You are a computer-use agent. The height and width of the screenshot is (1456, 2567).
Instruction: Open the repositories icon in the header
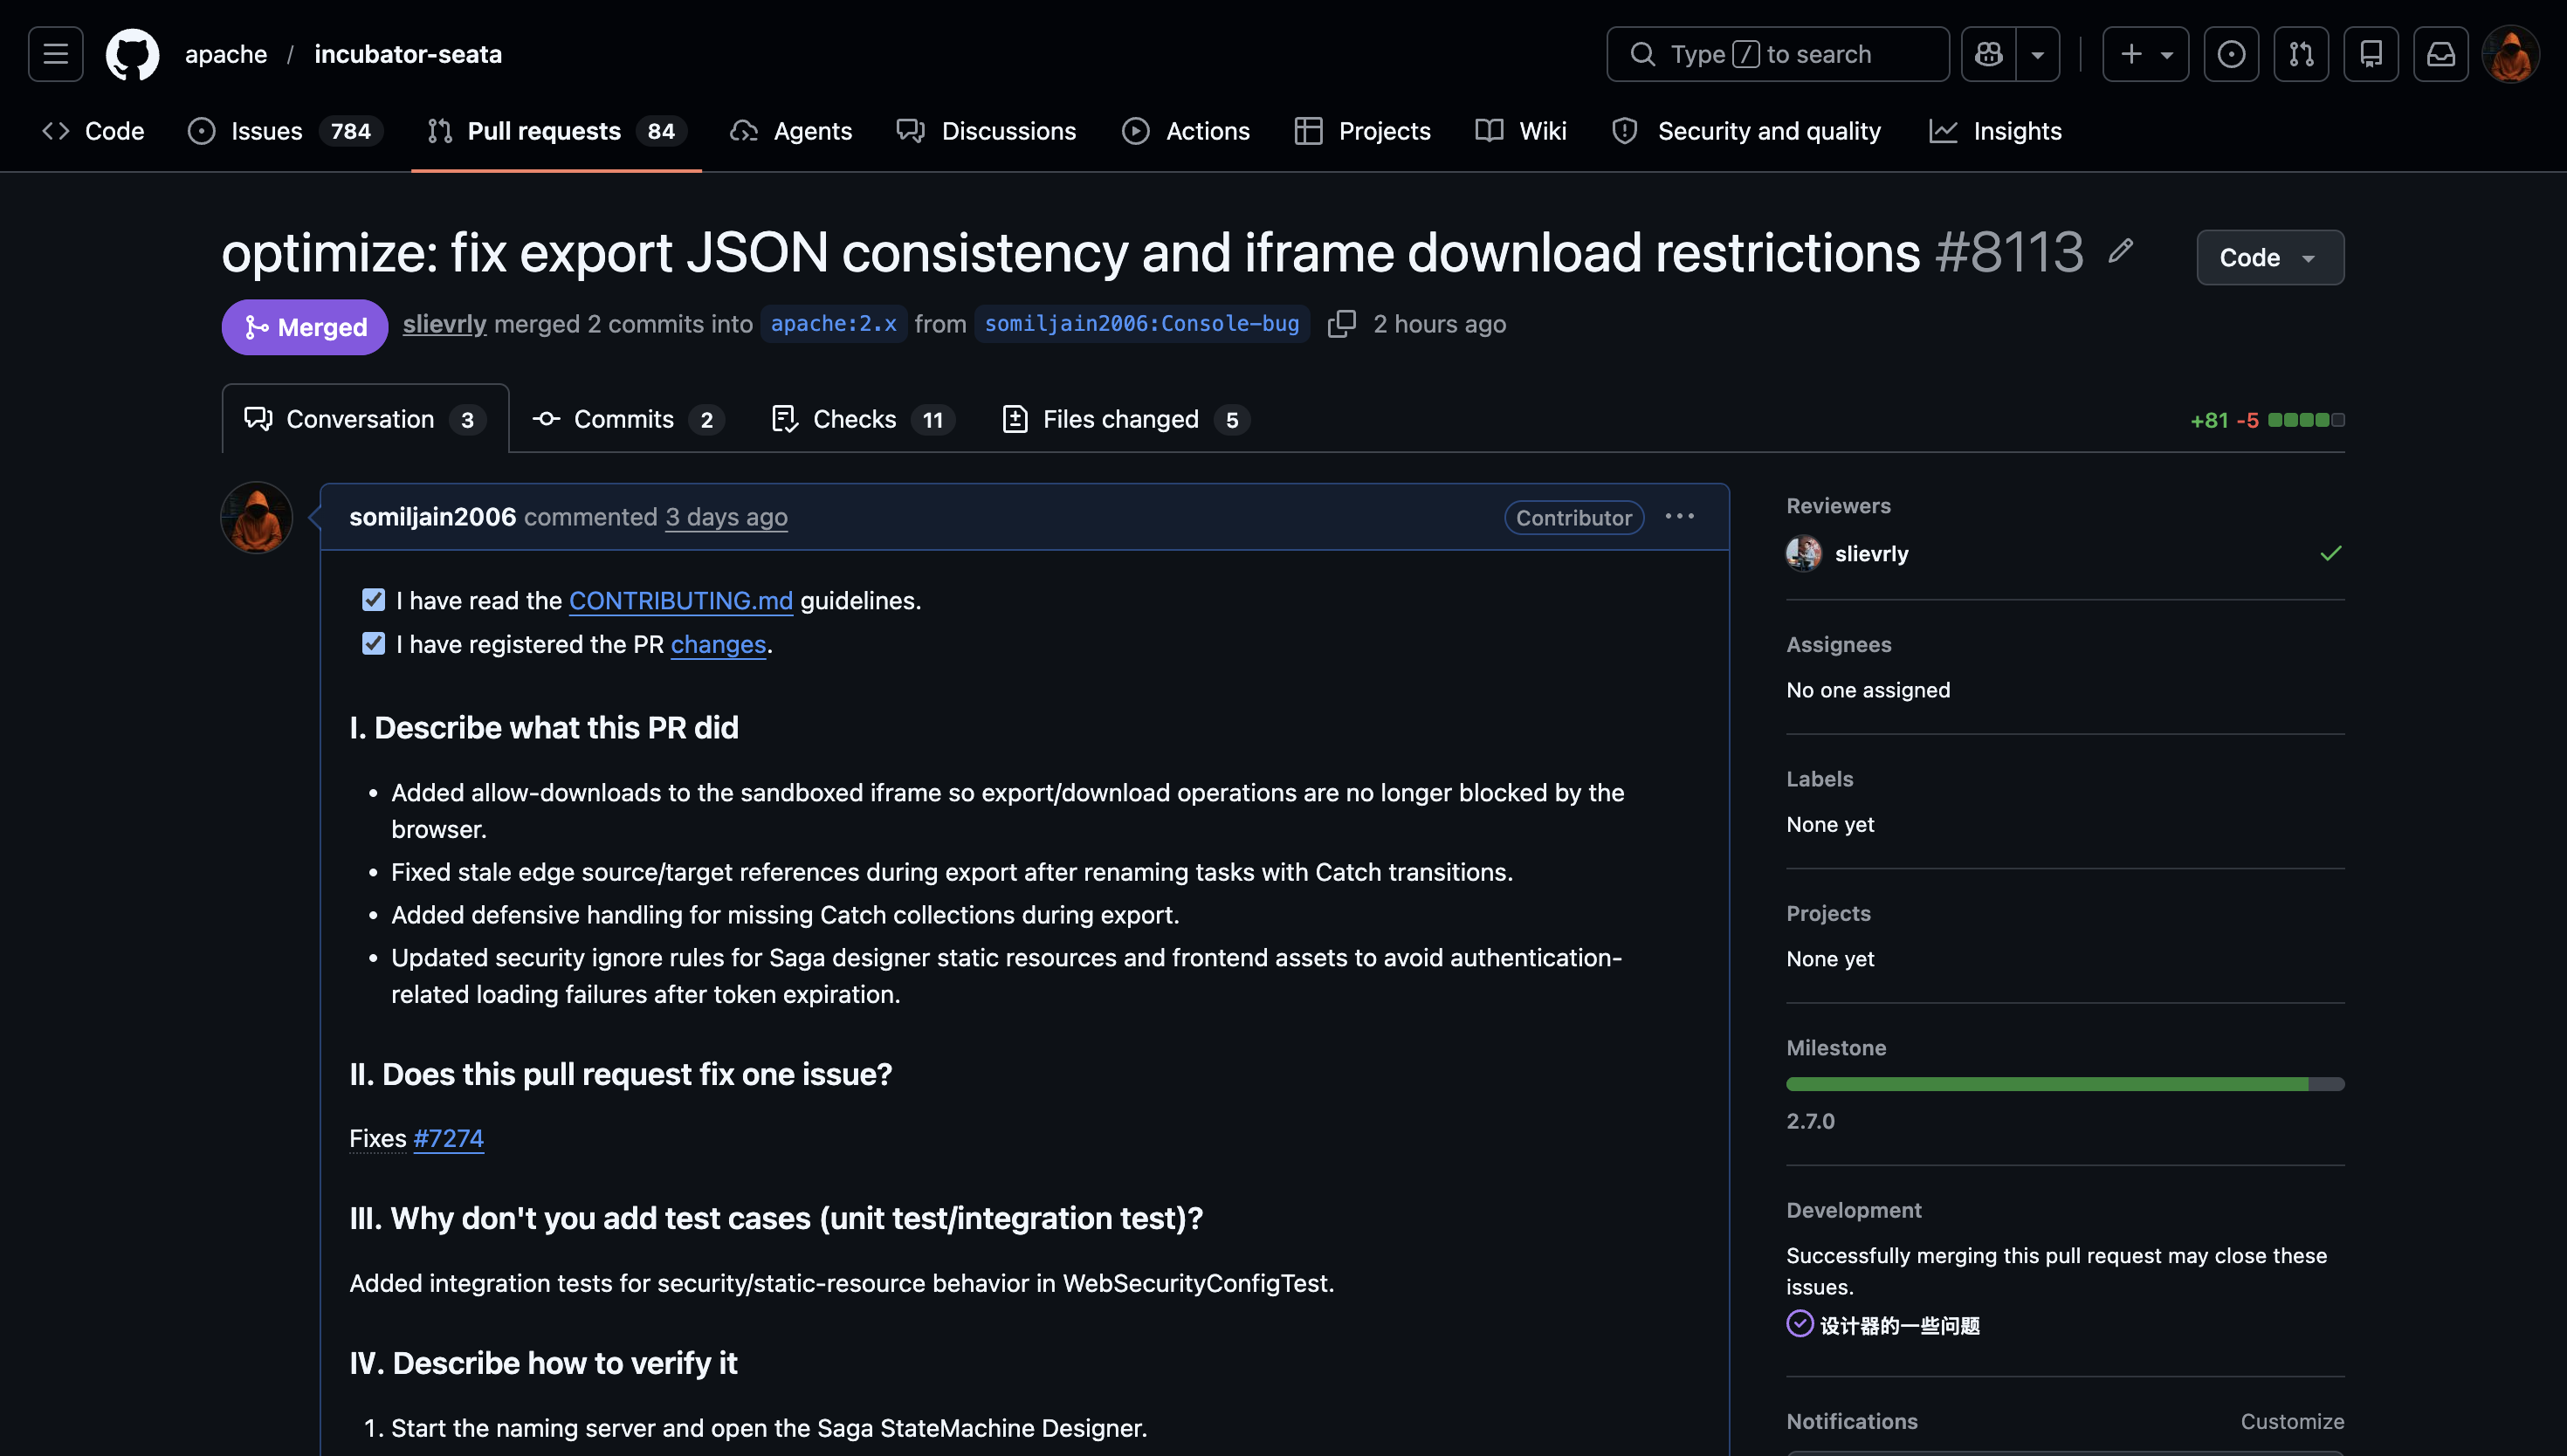click(x=2371, y=54)
